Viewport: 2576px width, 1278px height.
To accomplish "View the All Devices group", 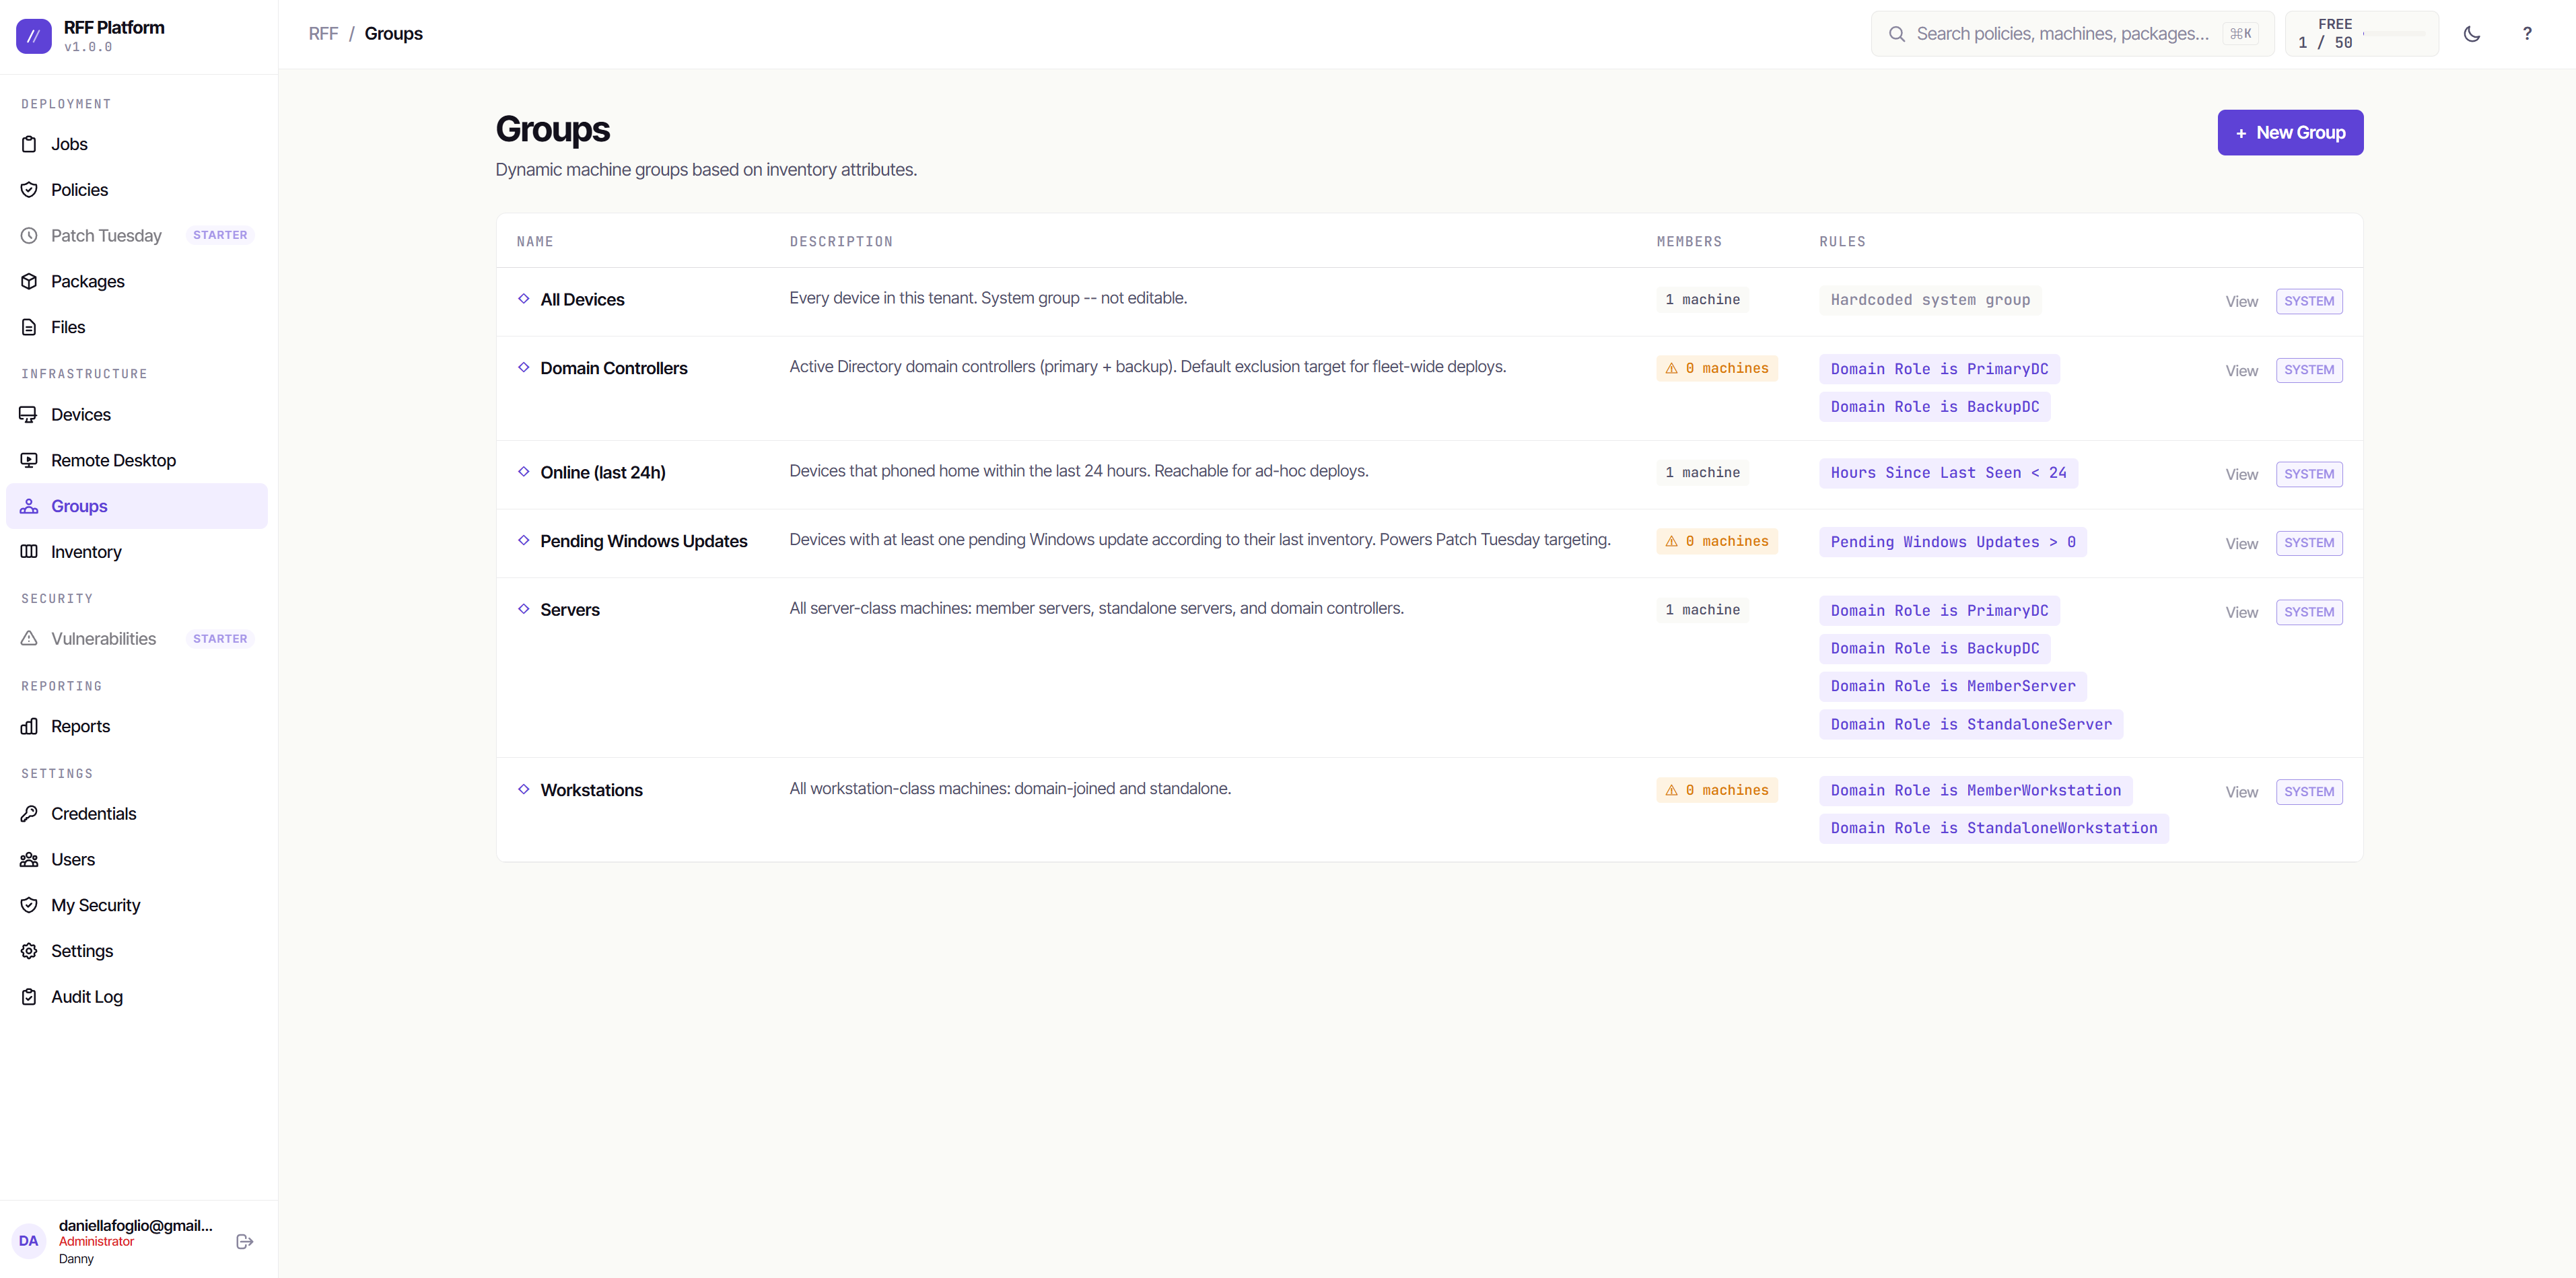I will pos(2241,302).
